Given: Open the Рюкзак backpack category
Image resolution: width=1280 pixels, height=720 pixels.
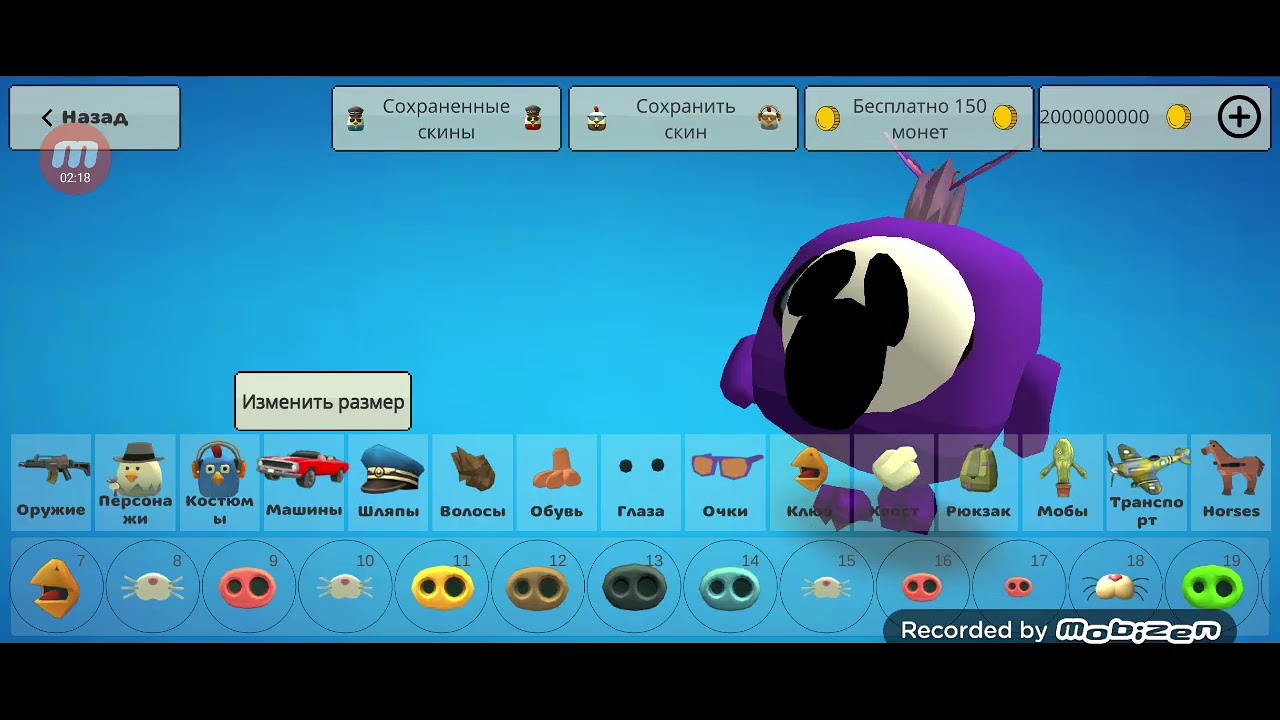Looking at the screenshot, I should (x=978, y=482).
